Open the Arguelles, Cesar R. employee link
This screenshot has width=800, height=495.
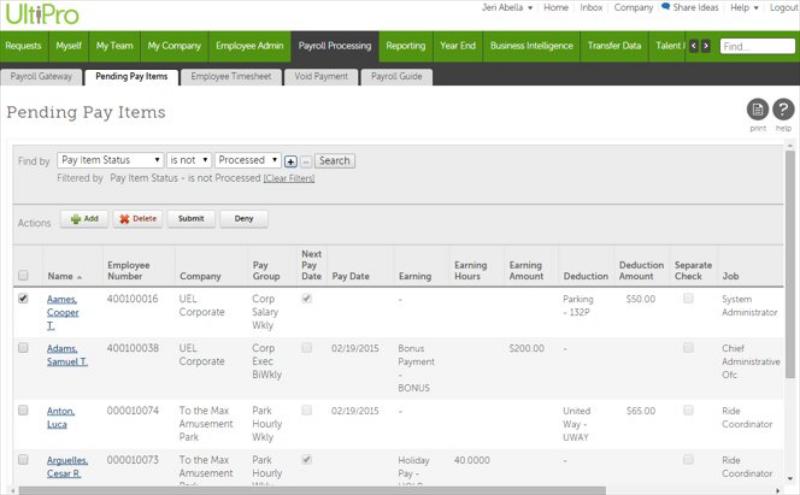coord(67,467)
